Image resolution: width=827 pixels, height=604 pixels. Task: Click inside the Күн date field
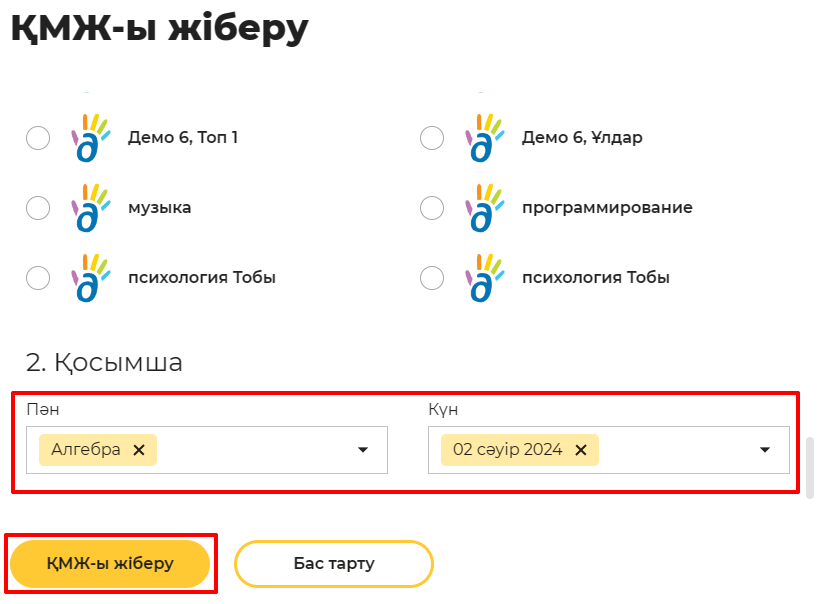point(609,450)
